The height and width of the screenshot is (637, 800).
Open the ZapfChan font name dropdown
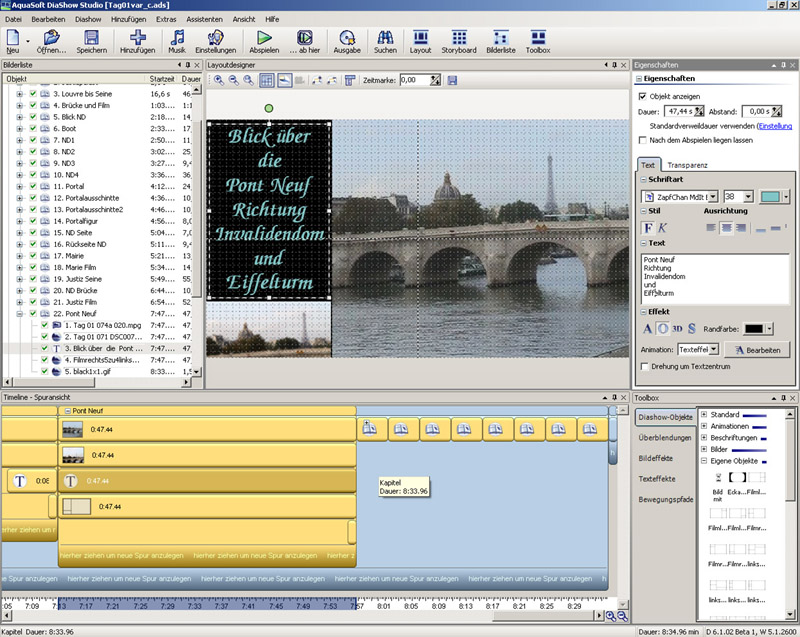point(714,197)
